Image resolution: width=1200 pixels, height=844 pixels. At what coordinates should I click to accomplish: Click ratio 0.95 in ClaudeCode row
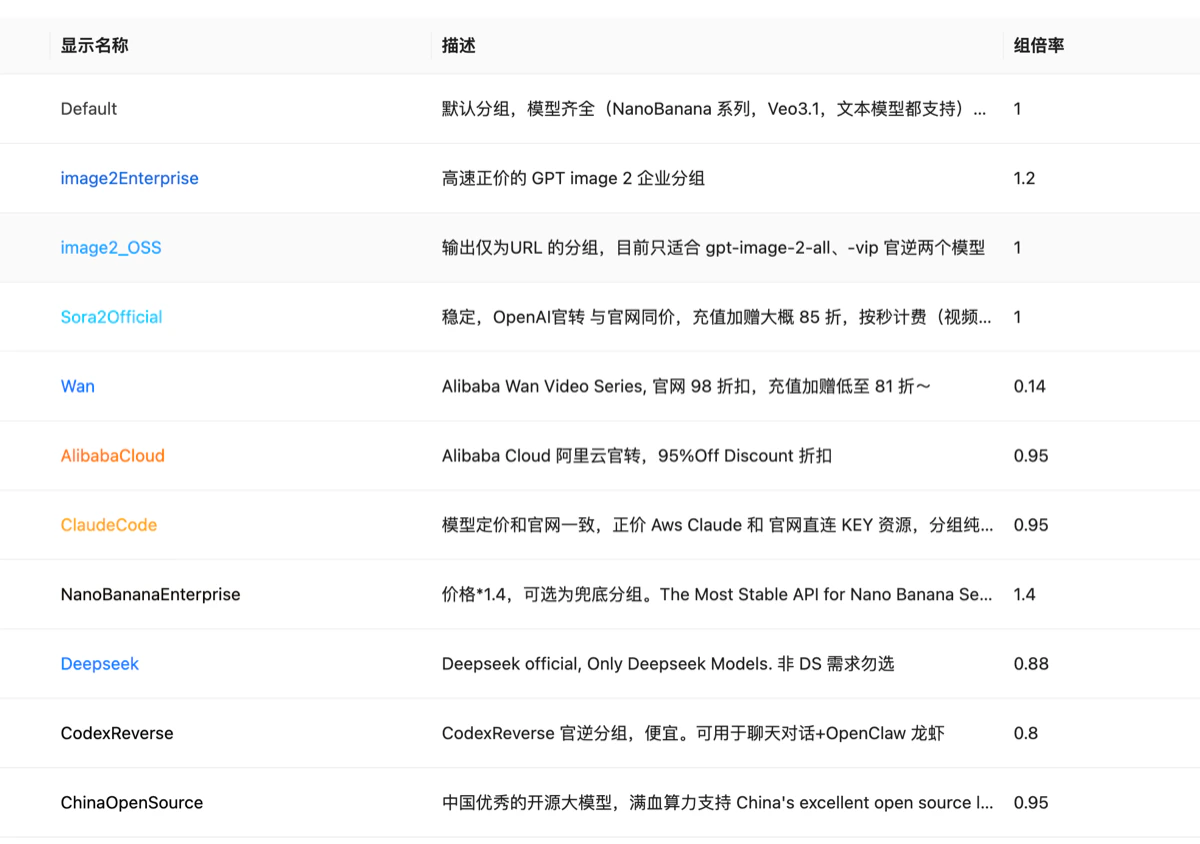tap(1031, 525)
